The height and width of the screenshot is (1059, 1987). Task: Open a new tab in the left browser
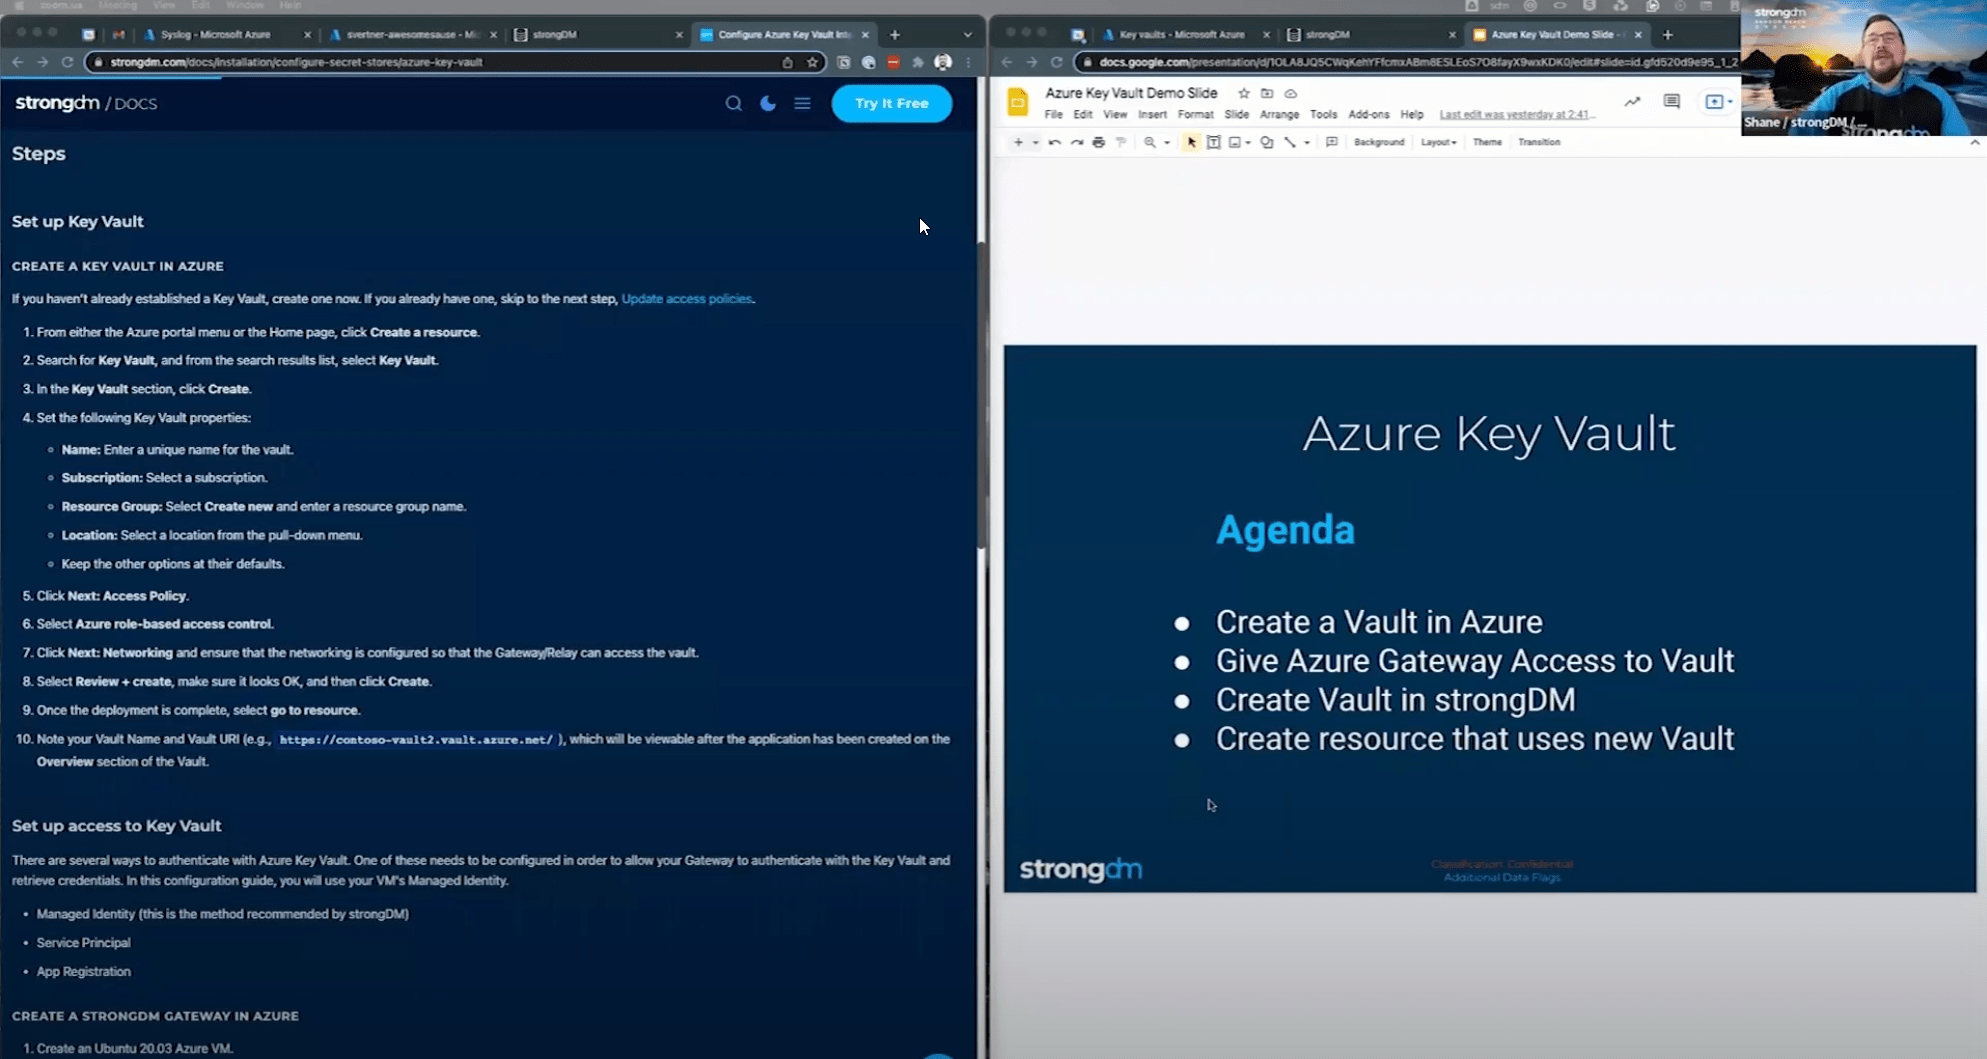coord(895,34)
